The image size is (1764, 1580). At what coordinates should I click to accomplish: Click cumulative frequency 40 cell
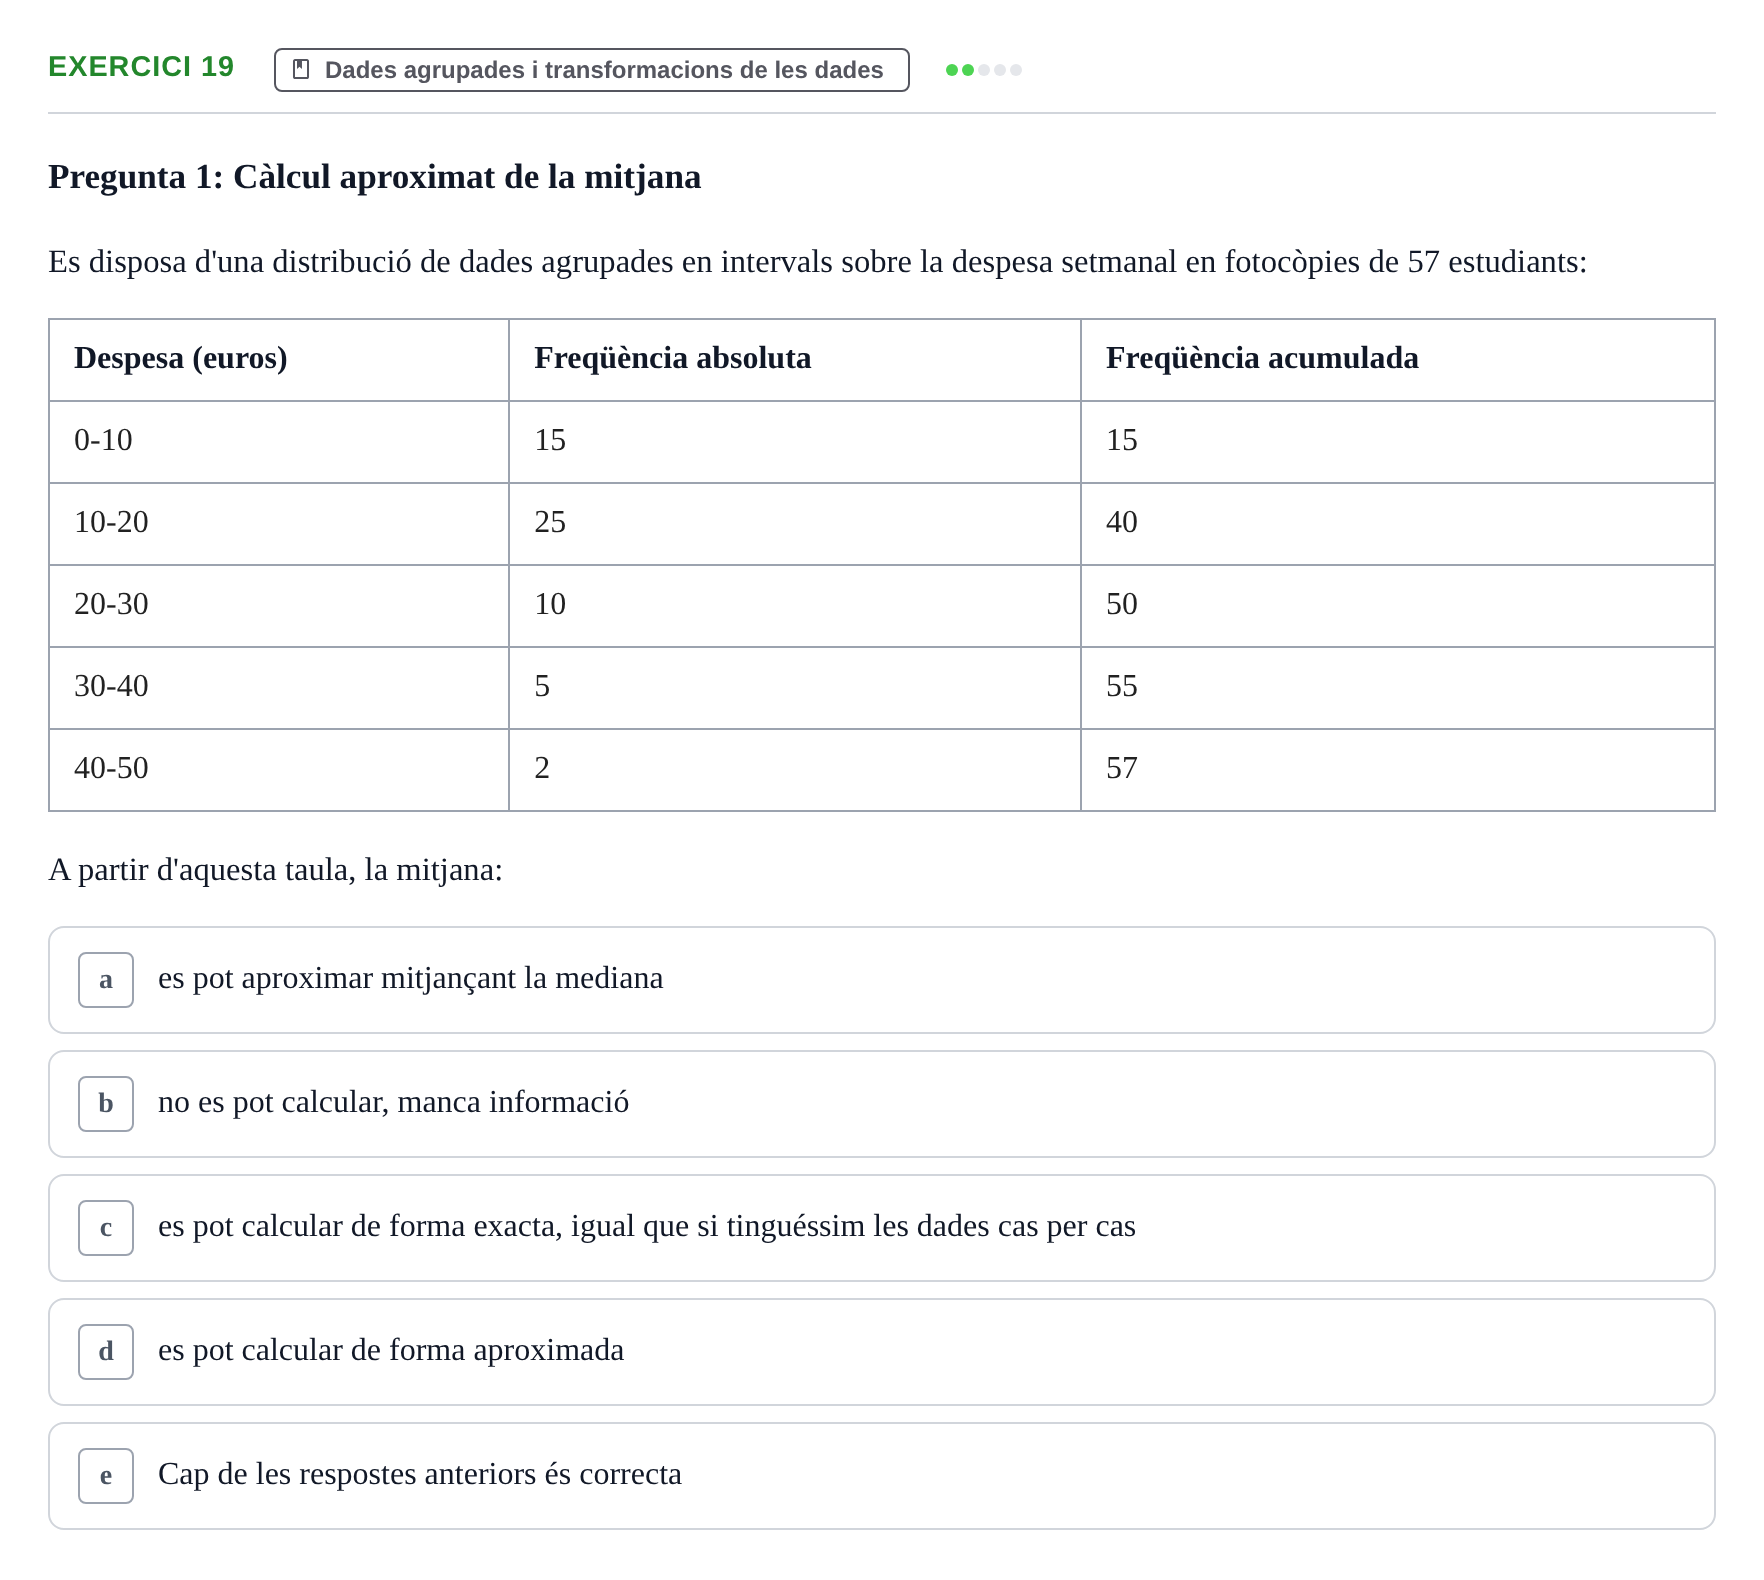[x=1398, y=524]
